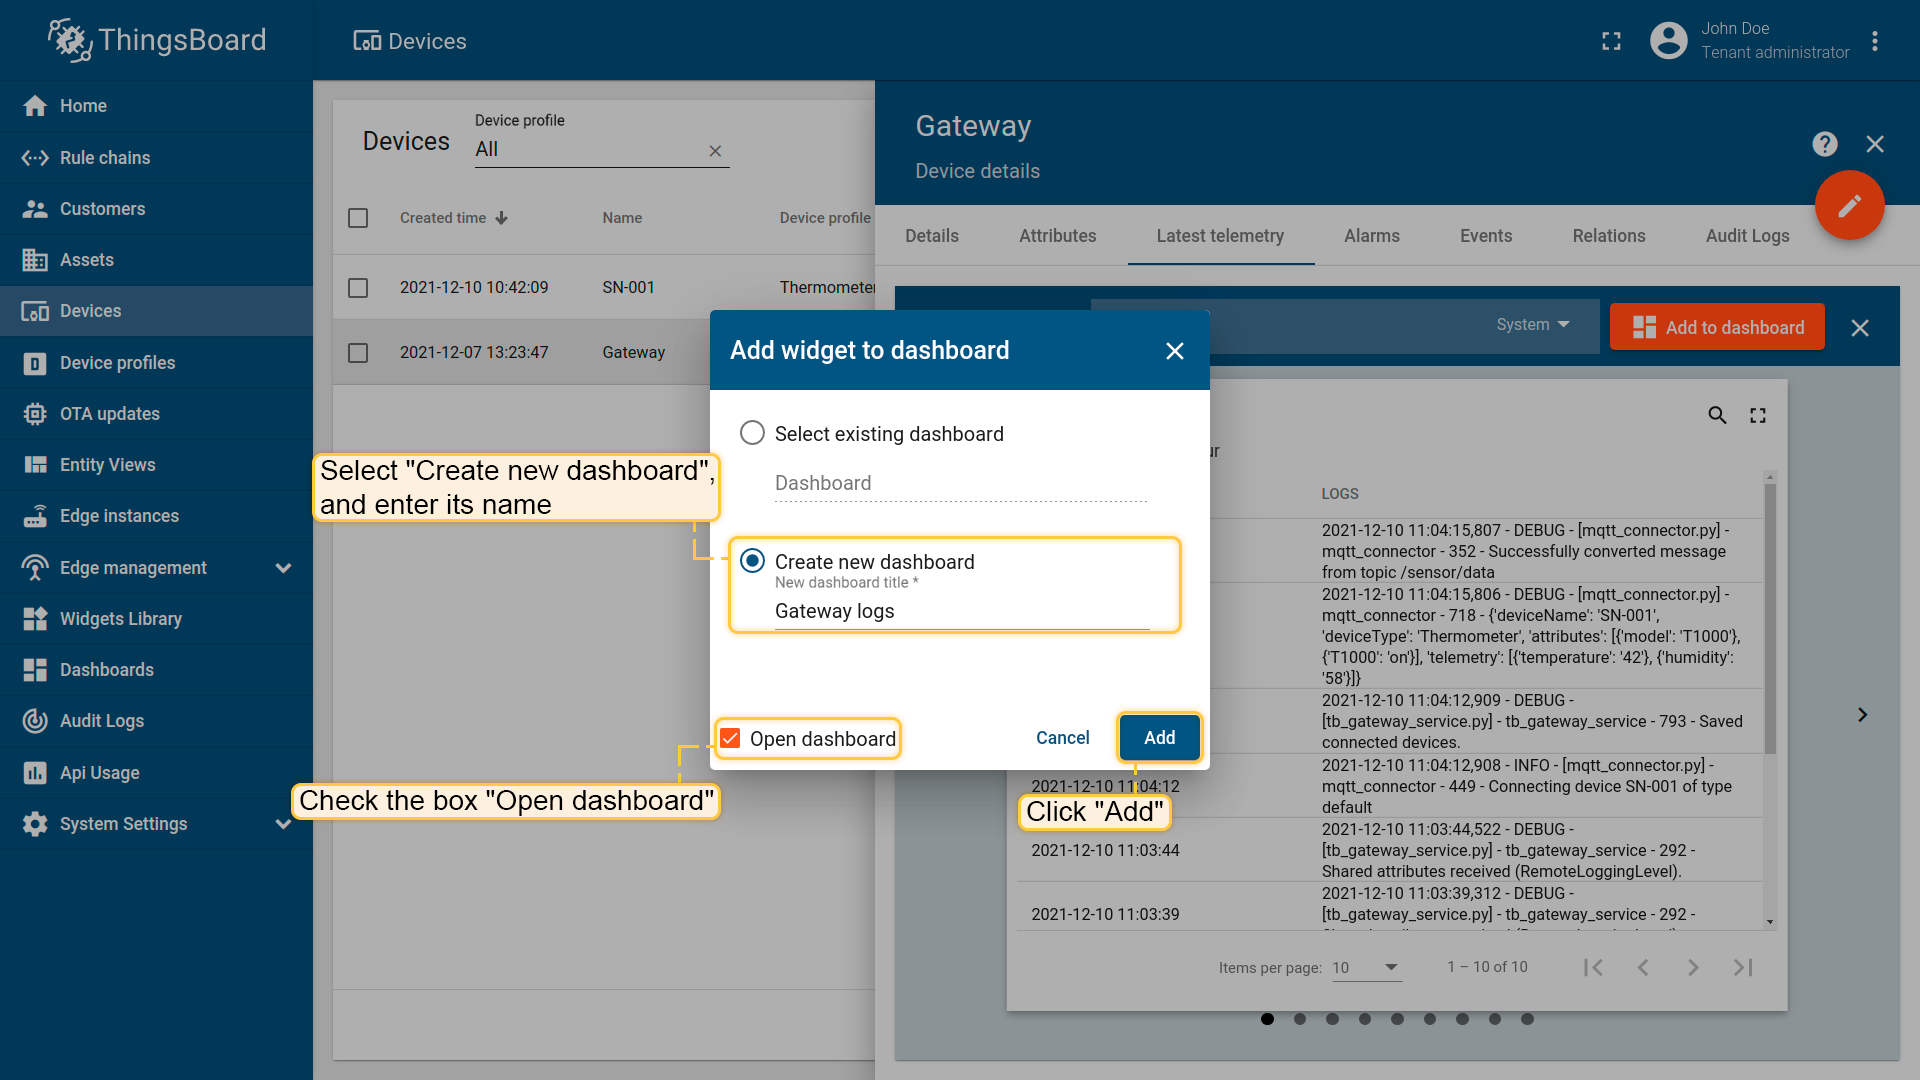Open Rule chains from the sidebar

coord(156,158)
